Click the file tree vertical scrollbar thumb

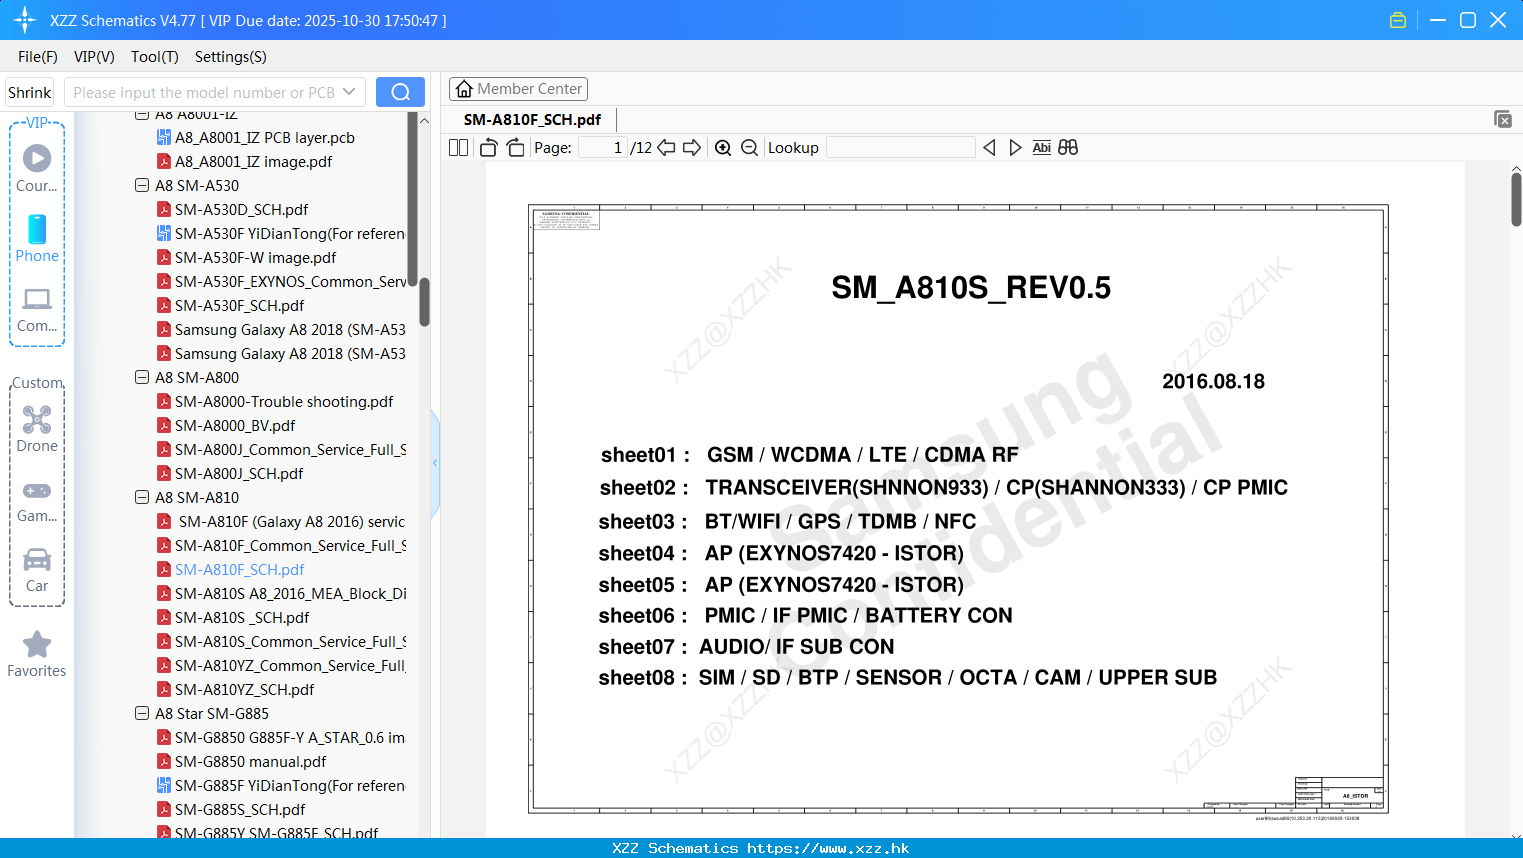point(424,302)
